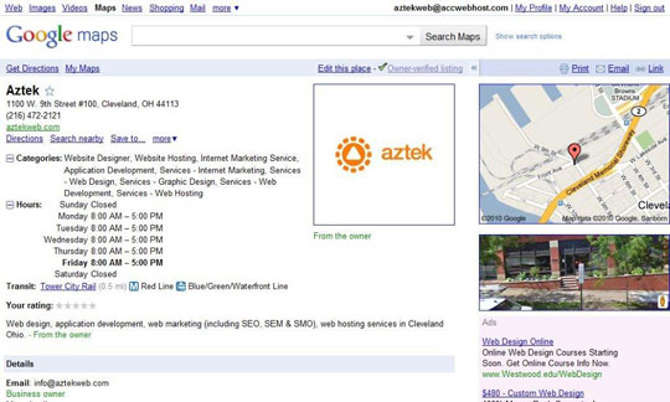Open My Profile
Viewport: 670px width, 402px height.
[x=533, y=8]
